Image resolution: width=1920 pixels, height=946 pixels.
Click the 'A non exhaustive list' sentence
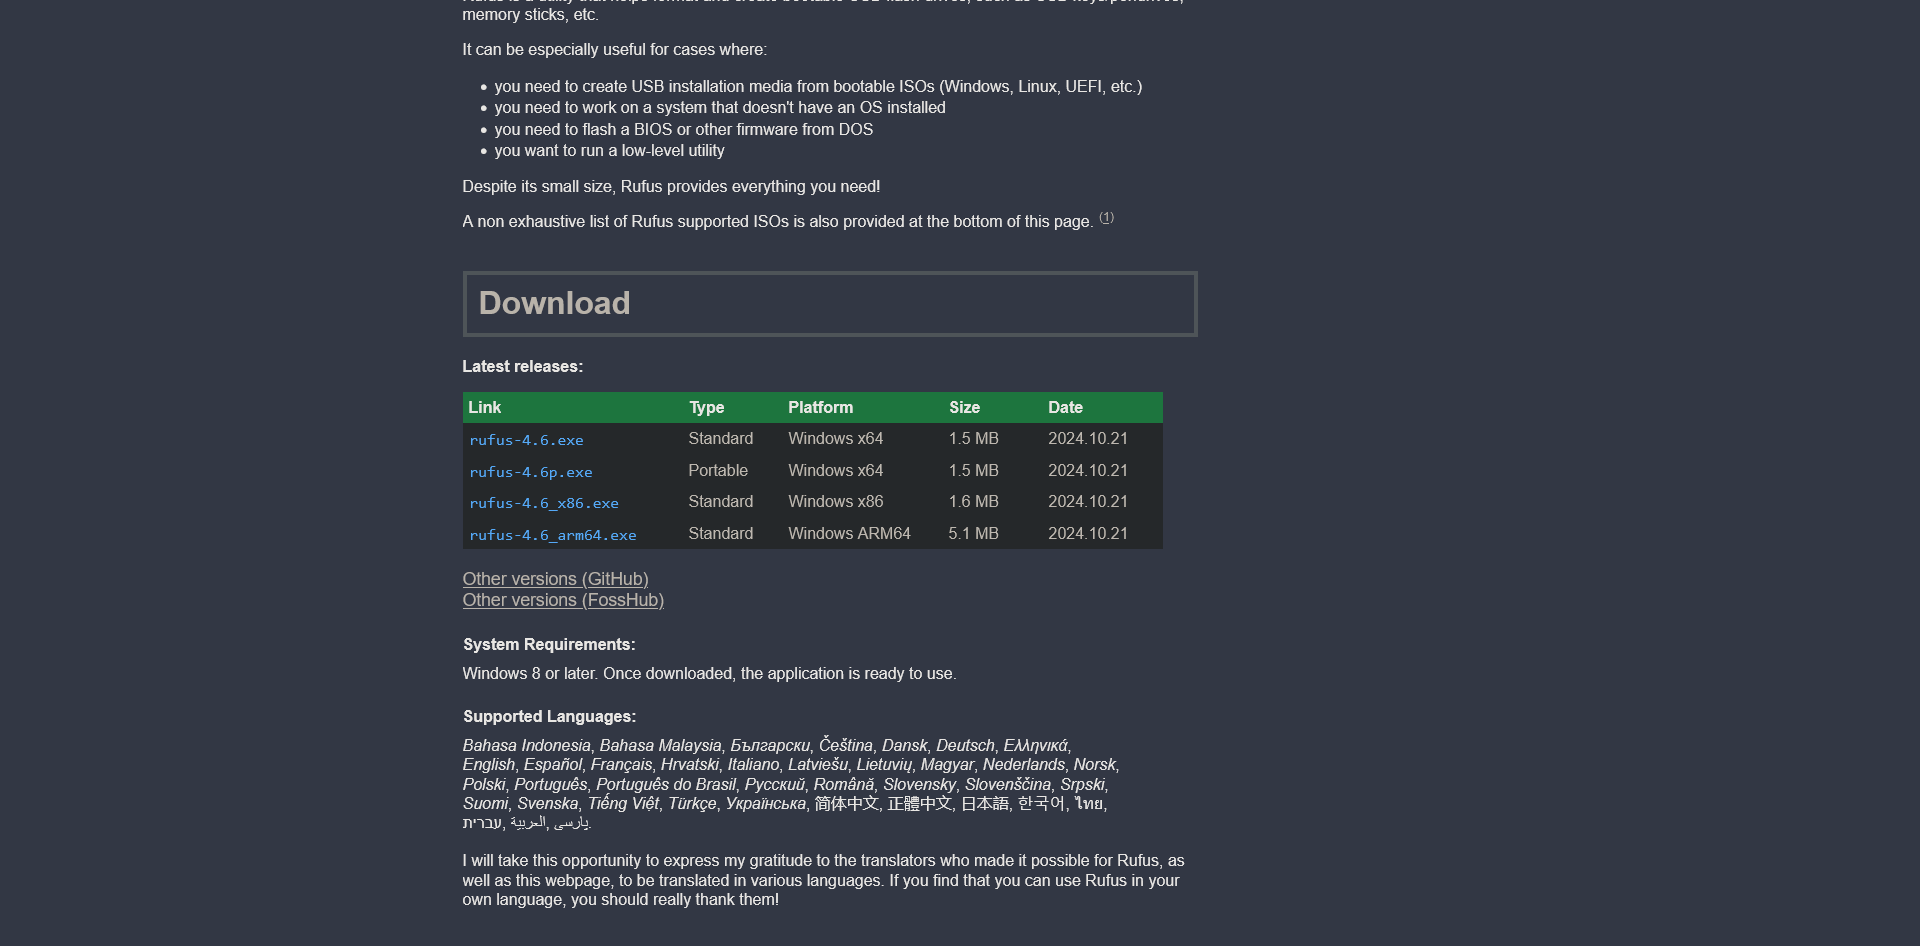click(778, 221)
